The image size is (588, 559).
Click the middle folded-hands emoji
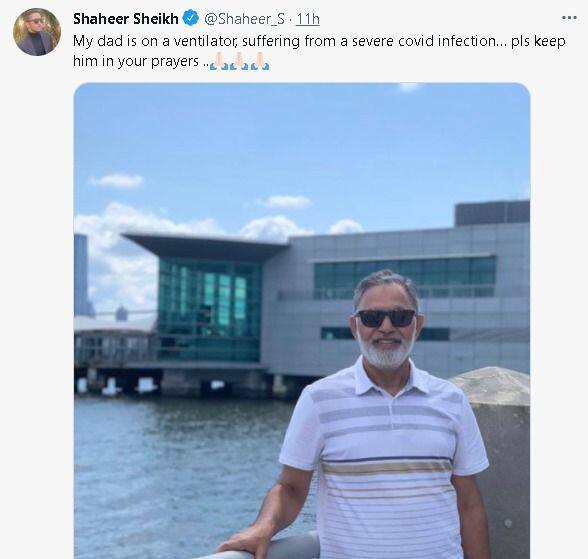pos(239,61)
